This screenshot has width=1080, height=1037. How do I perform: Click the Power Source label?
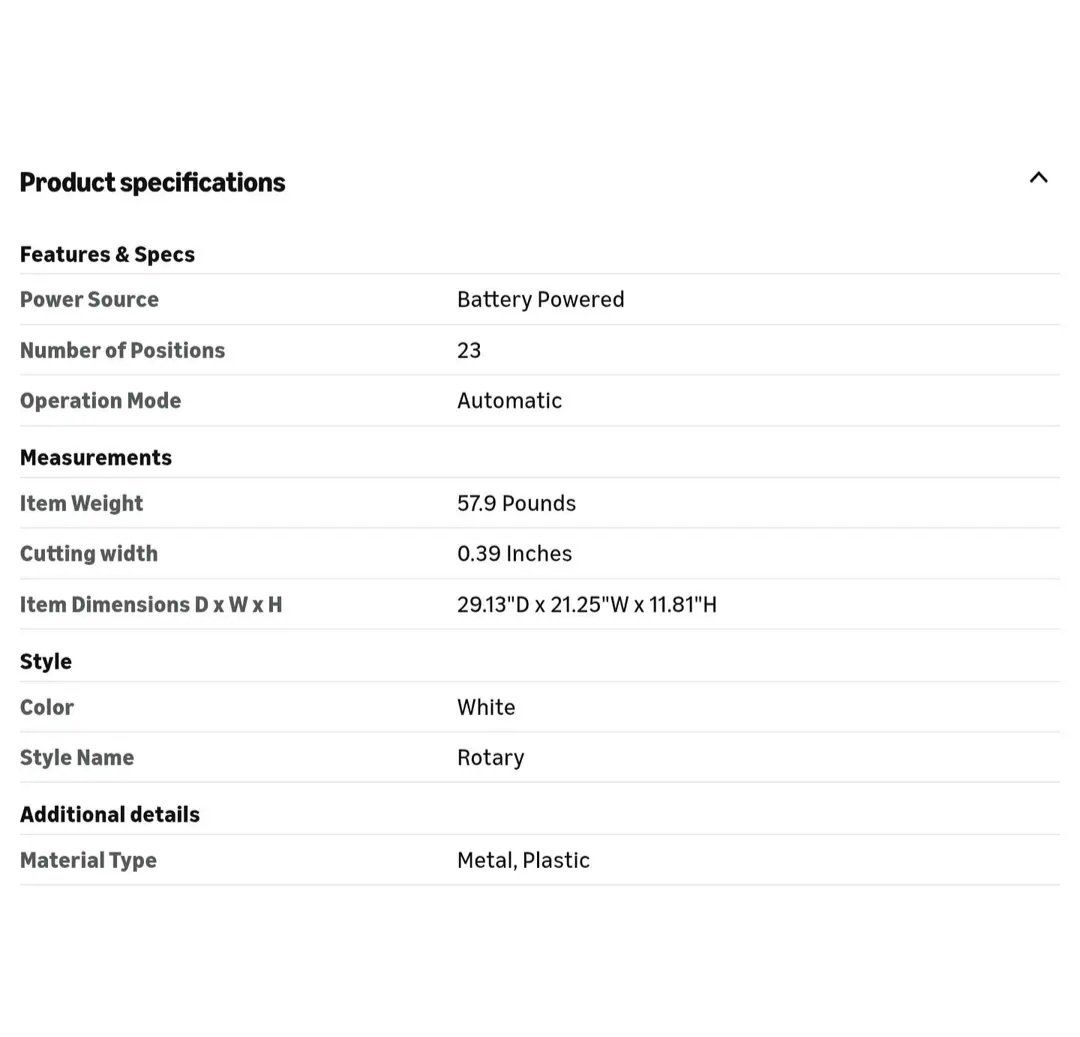pyautogui.click(x=89, y=299)
